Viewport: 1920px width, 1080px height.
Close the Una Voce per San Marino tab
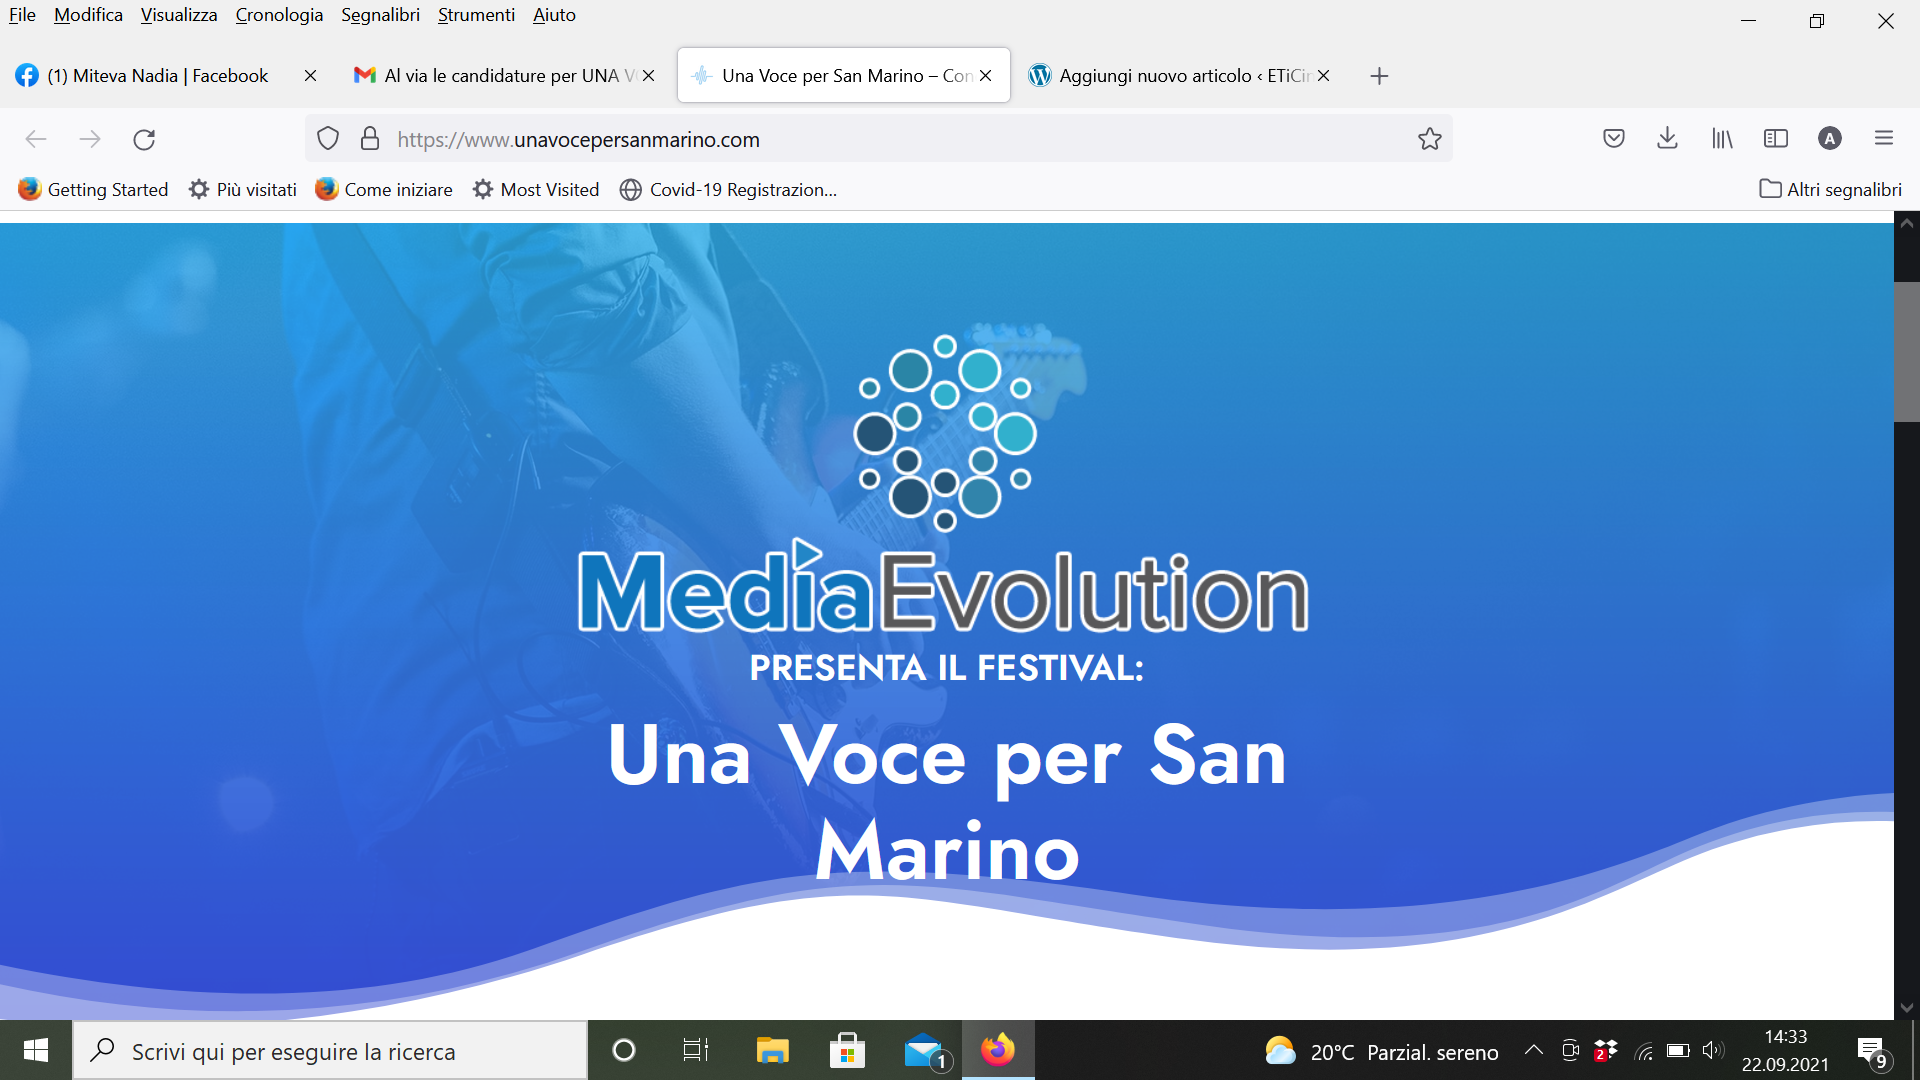(x=985, y=76)
